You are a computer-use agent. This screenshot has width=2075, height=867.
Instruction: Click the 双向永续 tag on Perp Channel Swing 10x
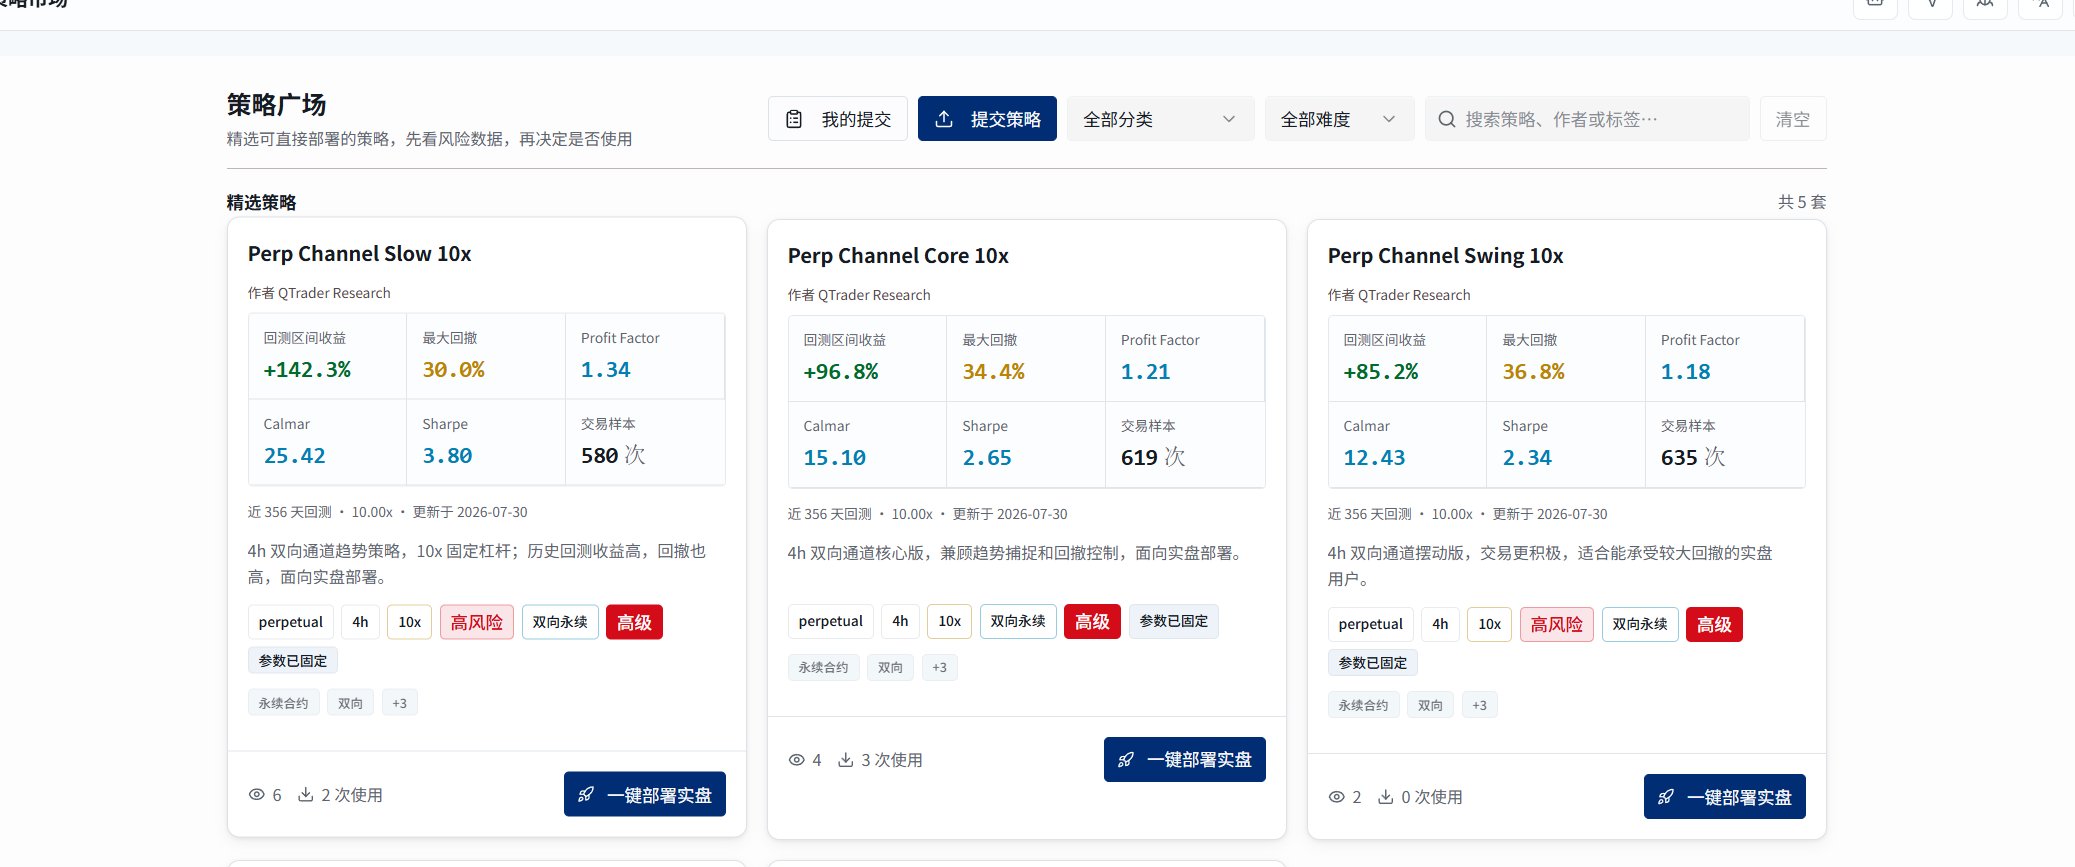click(1640, 624)
